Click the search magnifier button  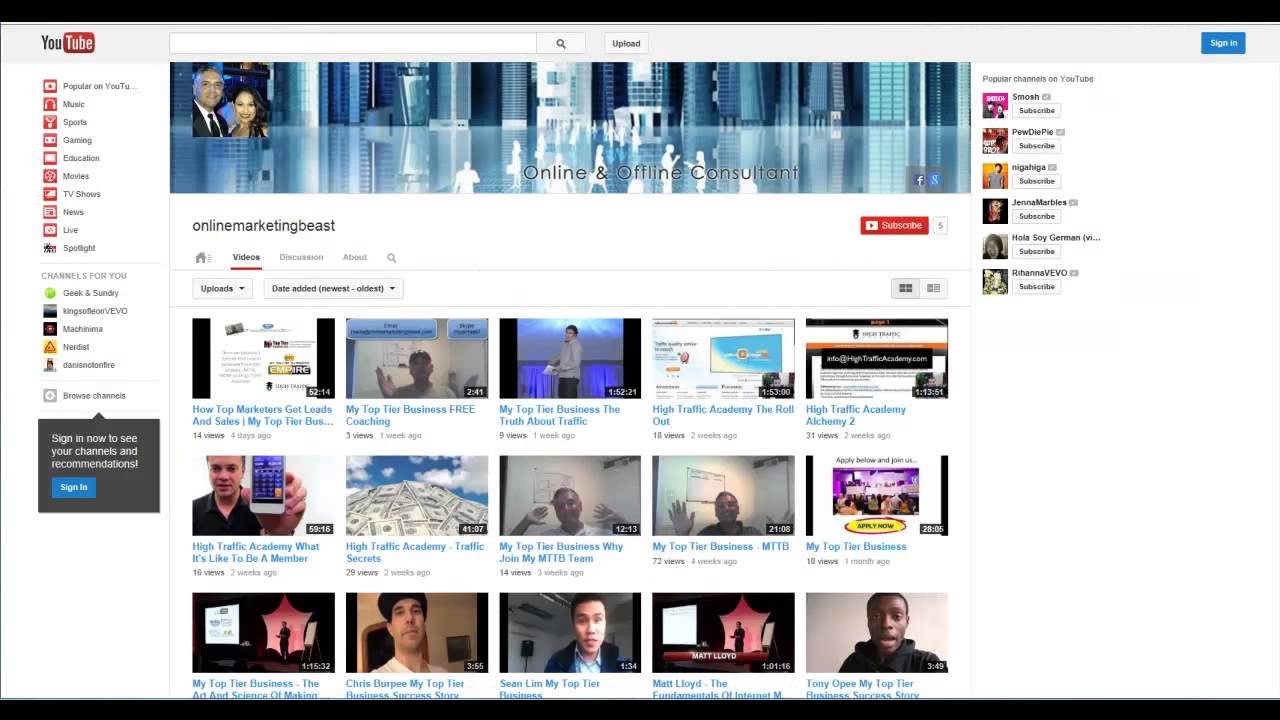point(561,43)
